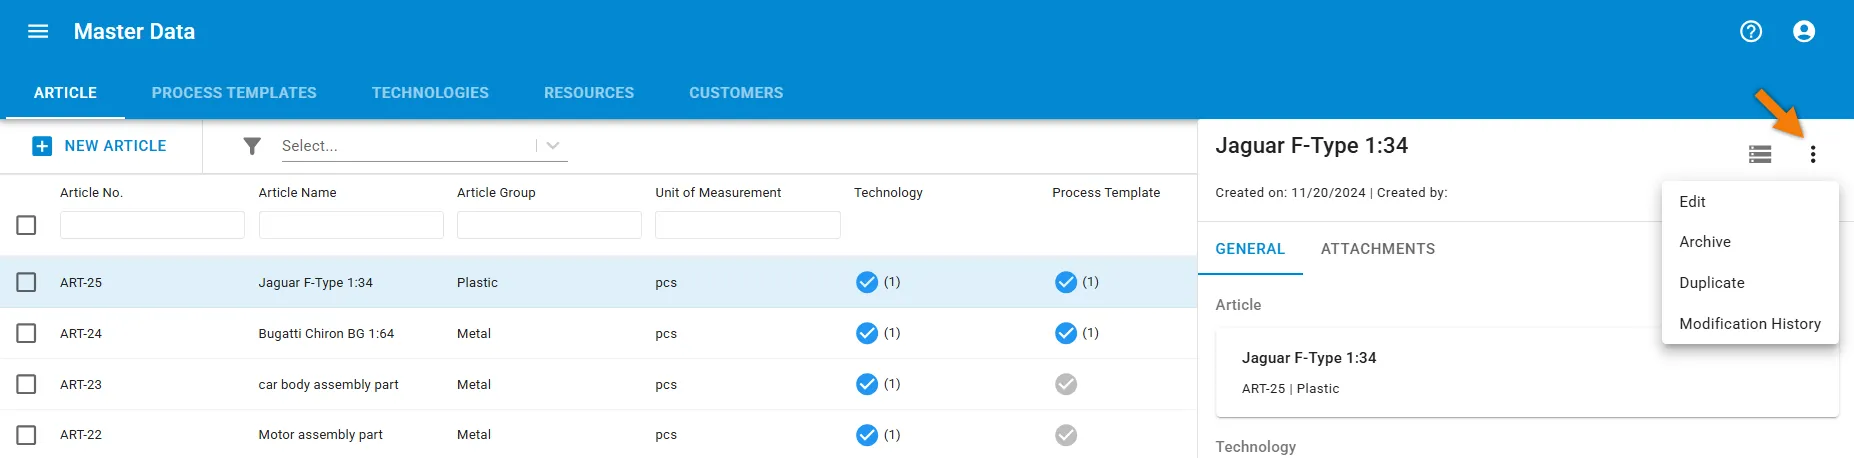Image resolution: width=1854 pixels, height=458 pixels.
Task: Sort by the Article Group column header
Action: pos(496,193)
